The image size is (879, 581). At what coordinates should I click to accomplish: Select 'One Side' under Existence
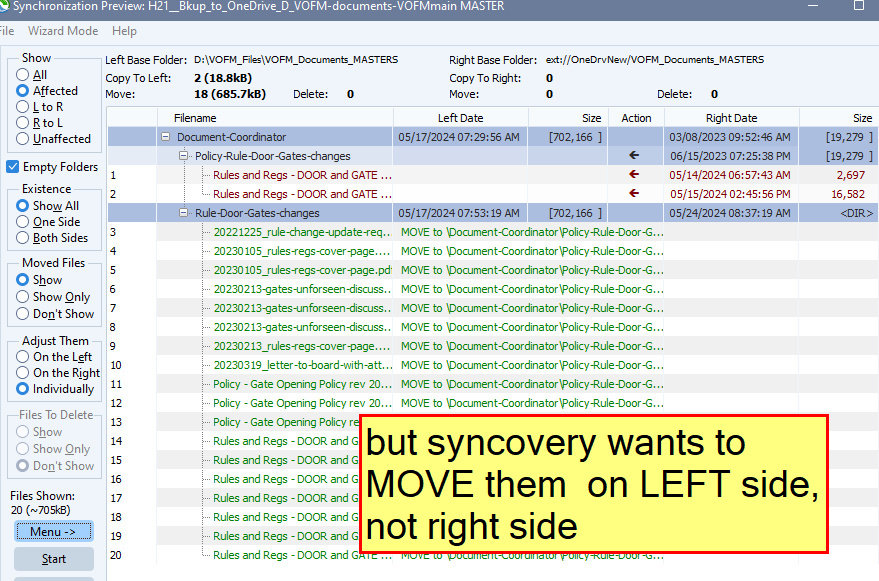[23, 222]
